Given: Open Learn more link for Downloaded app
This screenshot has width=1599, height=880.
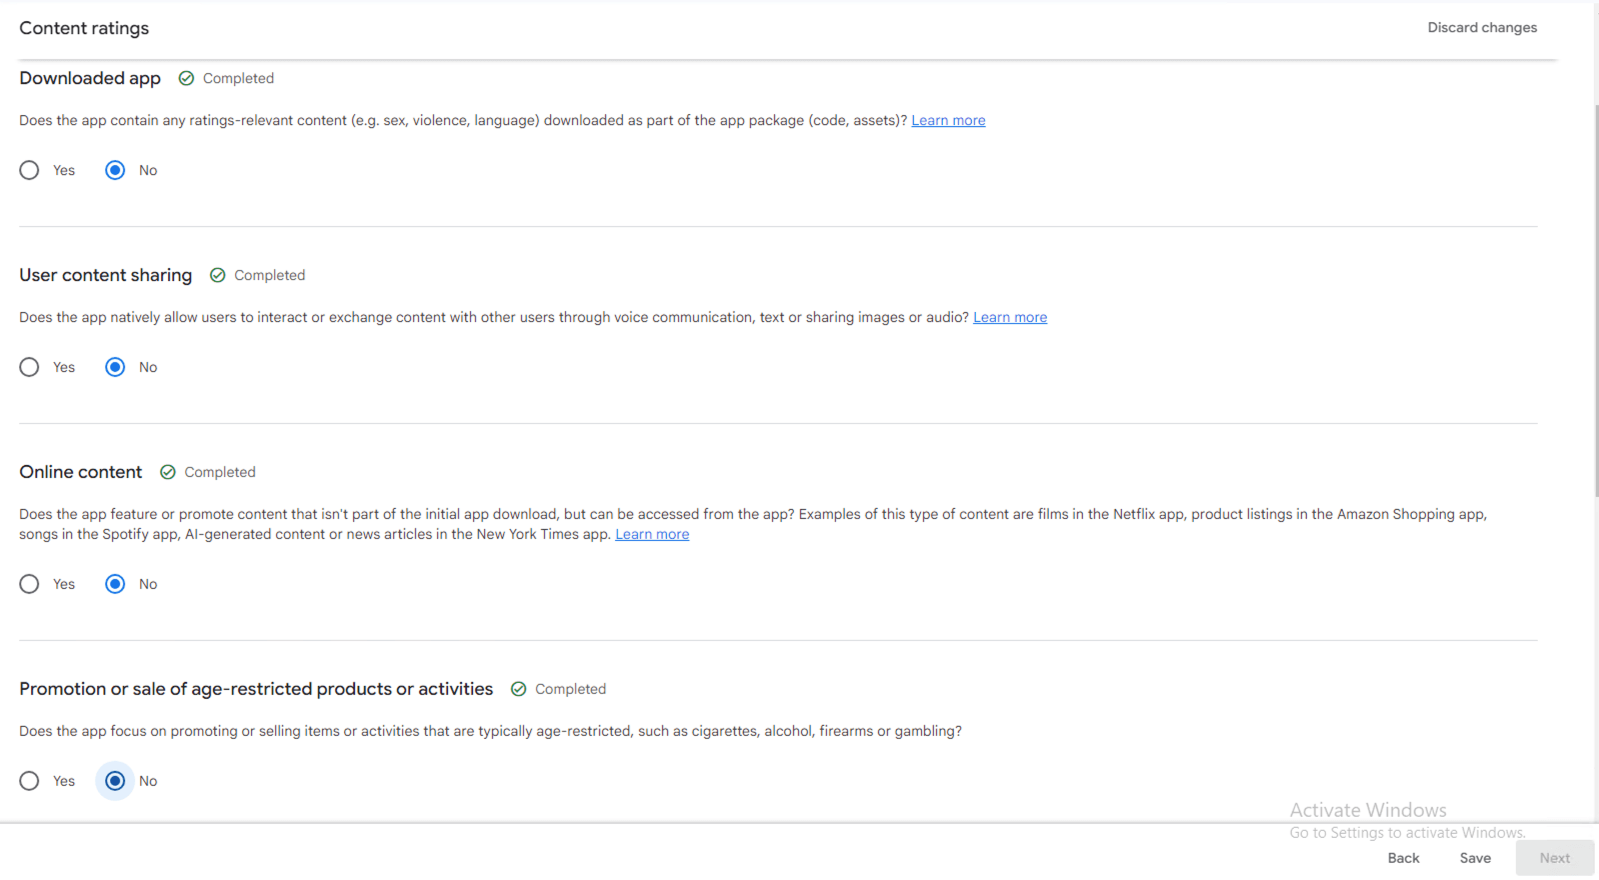Looking at the screenshot, I should 948,120.
